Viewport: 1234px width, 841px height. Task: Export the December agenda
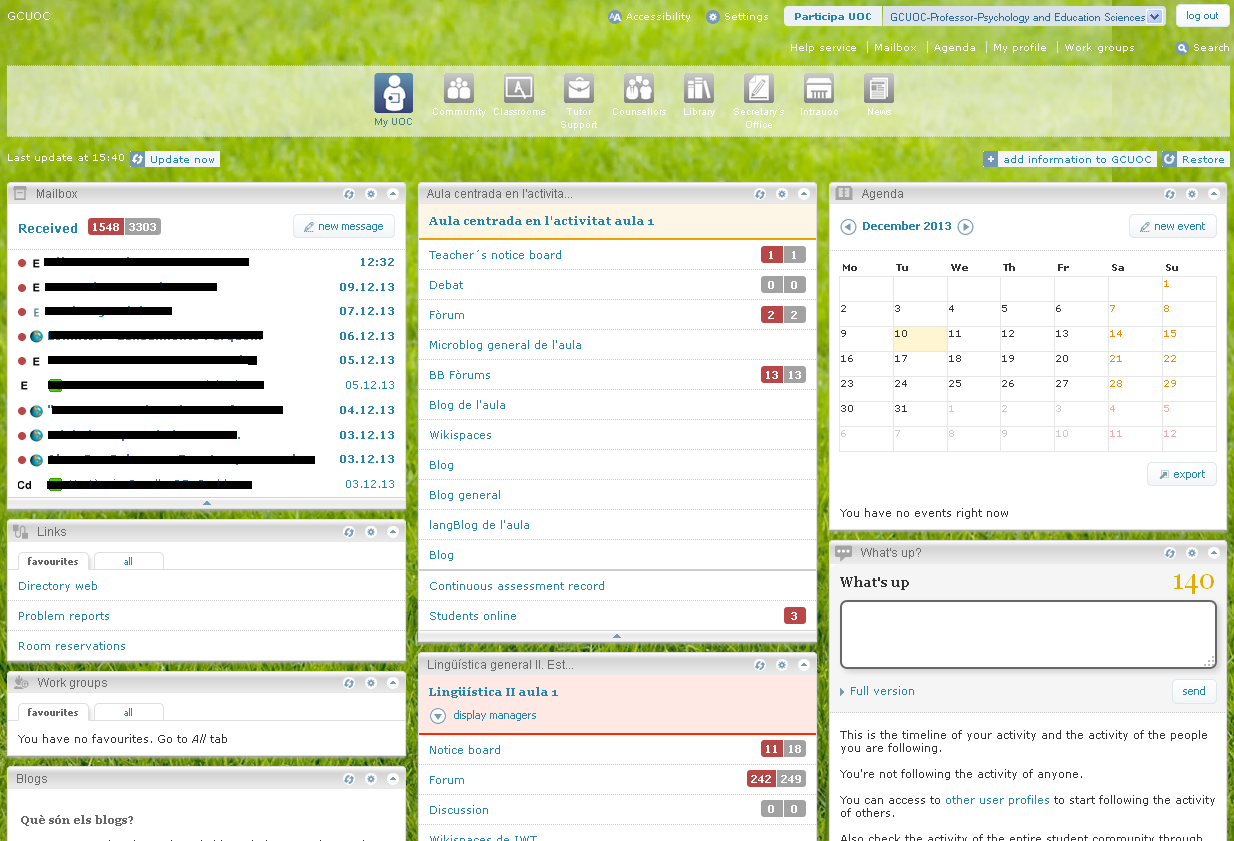point(1181,474)
